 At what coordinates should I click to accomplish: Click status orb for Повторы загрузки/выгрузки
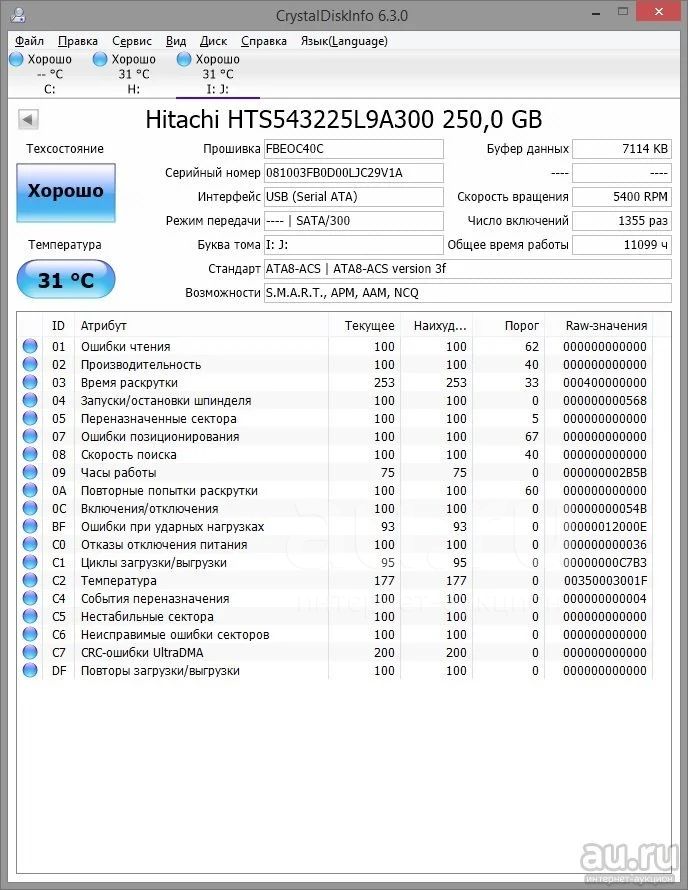tap(30, 670)
